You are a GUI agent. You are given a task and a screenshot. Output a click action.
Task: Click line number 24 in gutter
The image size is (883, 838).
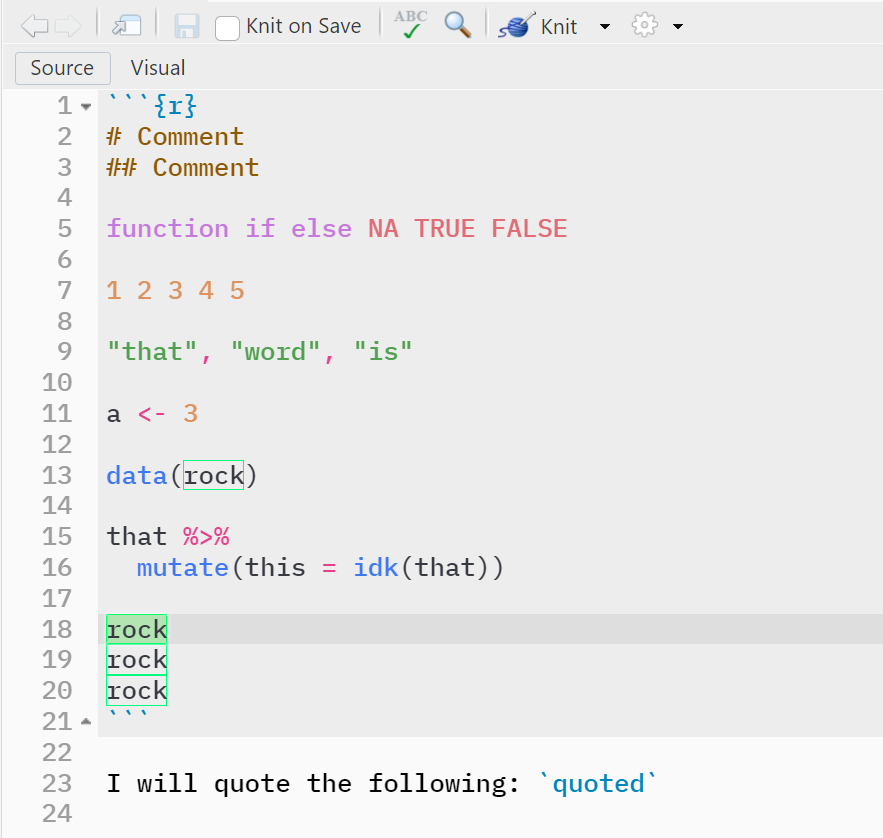(57, 814)
